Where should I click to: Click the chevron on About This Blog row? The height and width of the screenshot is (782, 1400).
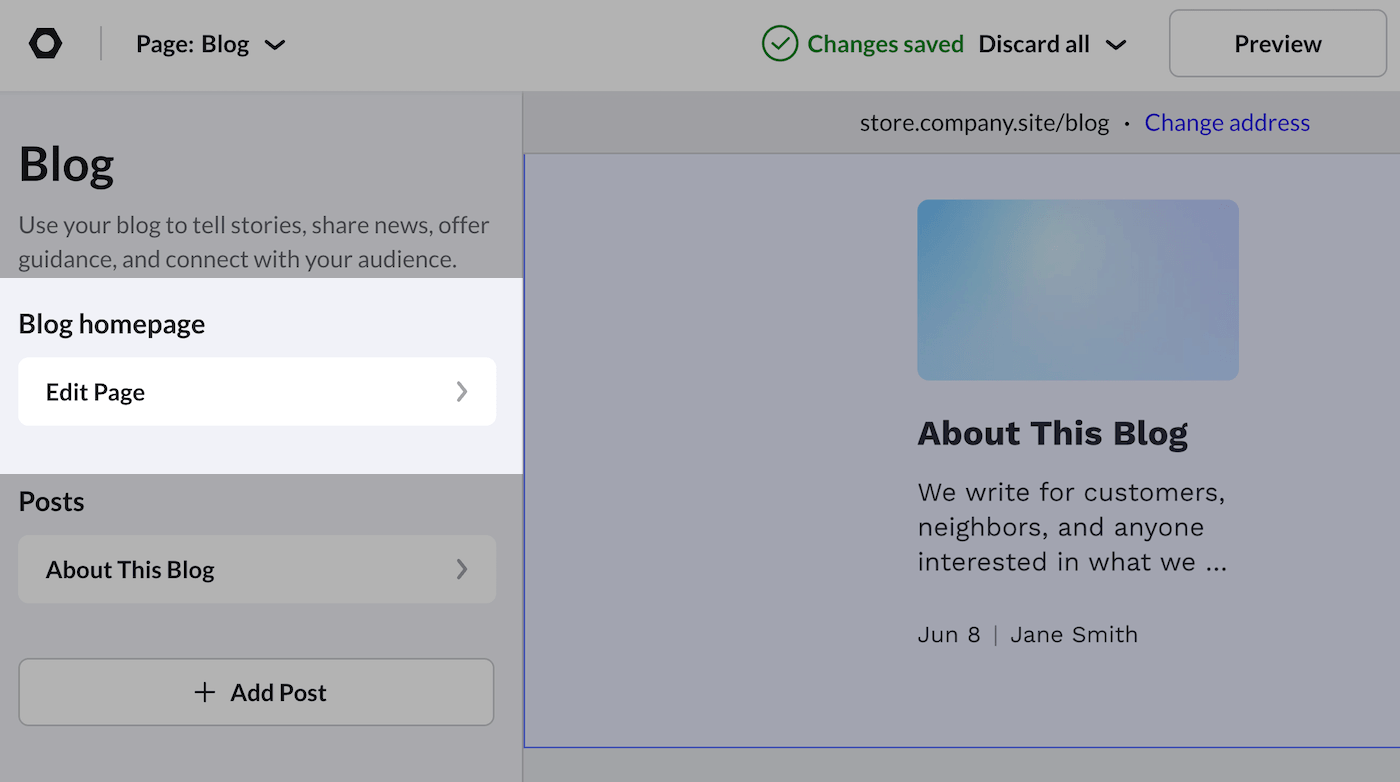point(462,569)
